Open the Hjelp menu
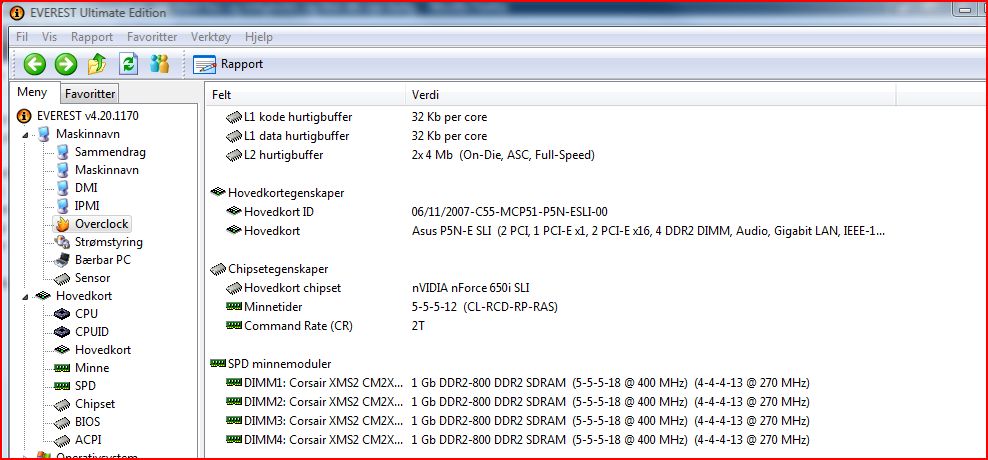The height and width of the screenshot is (460, 988). coord(259,37)
